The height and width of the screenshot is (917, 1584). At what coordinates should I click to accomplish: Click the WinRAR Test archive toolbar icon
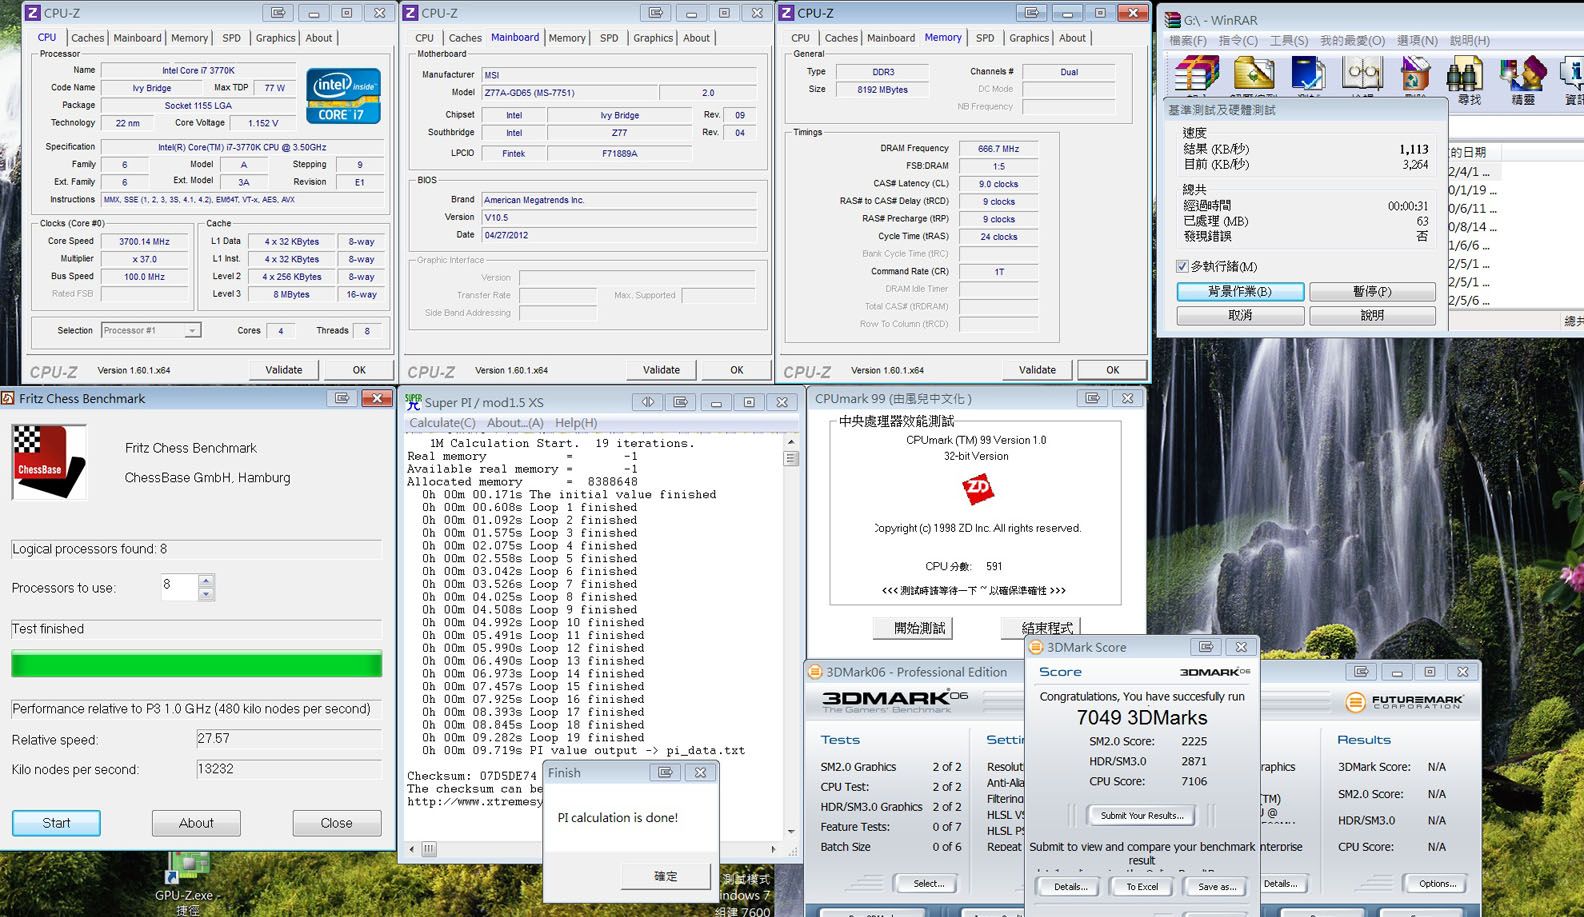(x=1307, y=74)
